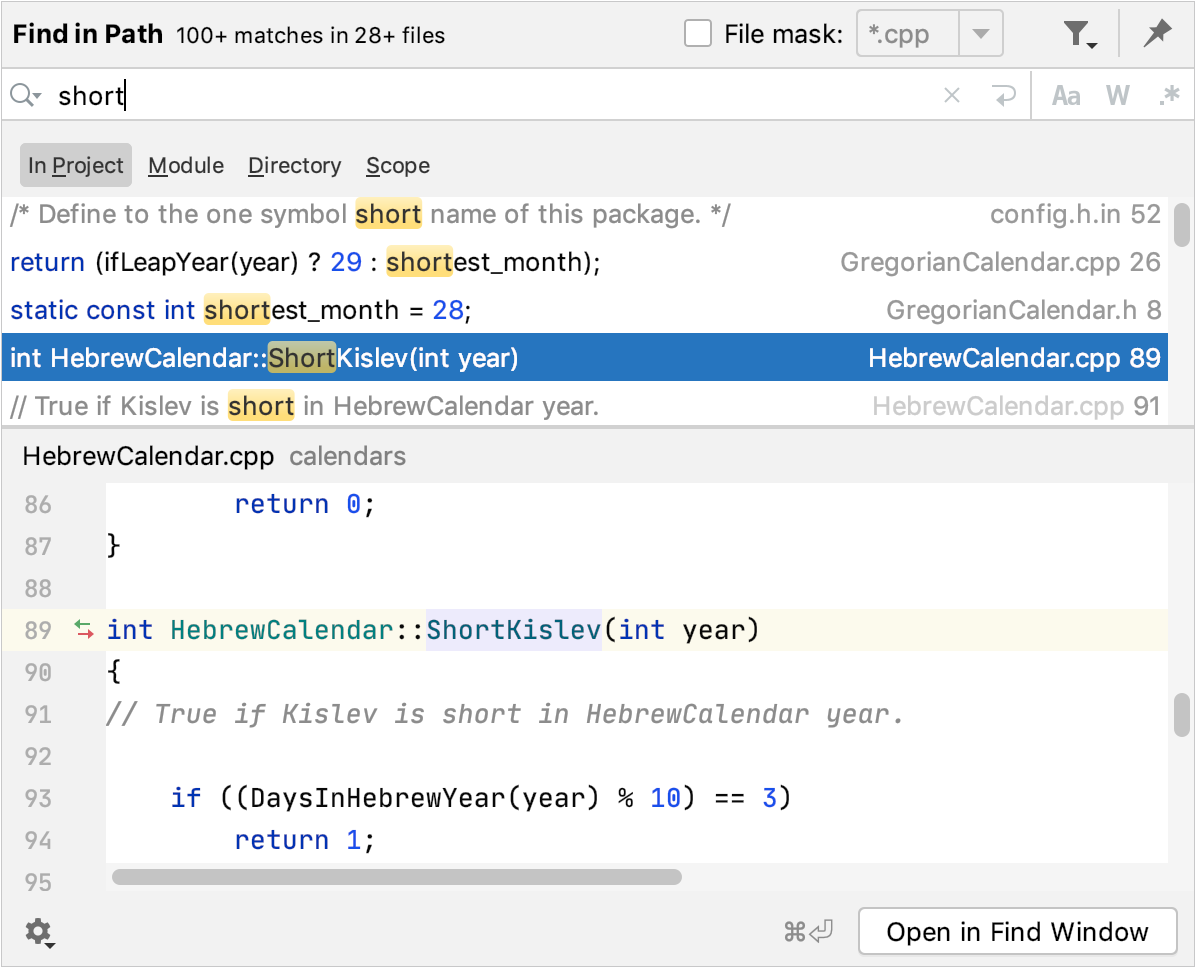
Task: Open the search filter options funnel icon
Action: pos(1077,33)
